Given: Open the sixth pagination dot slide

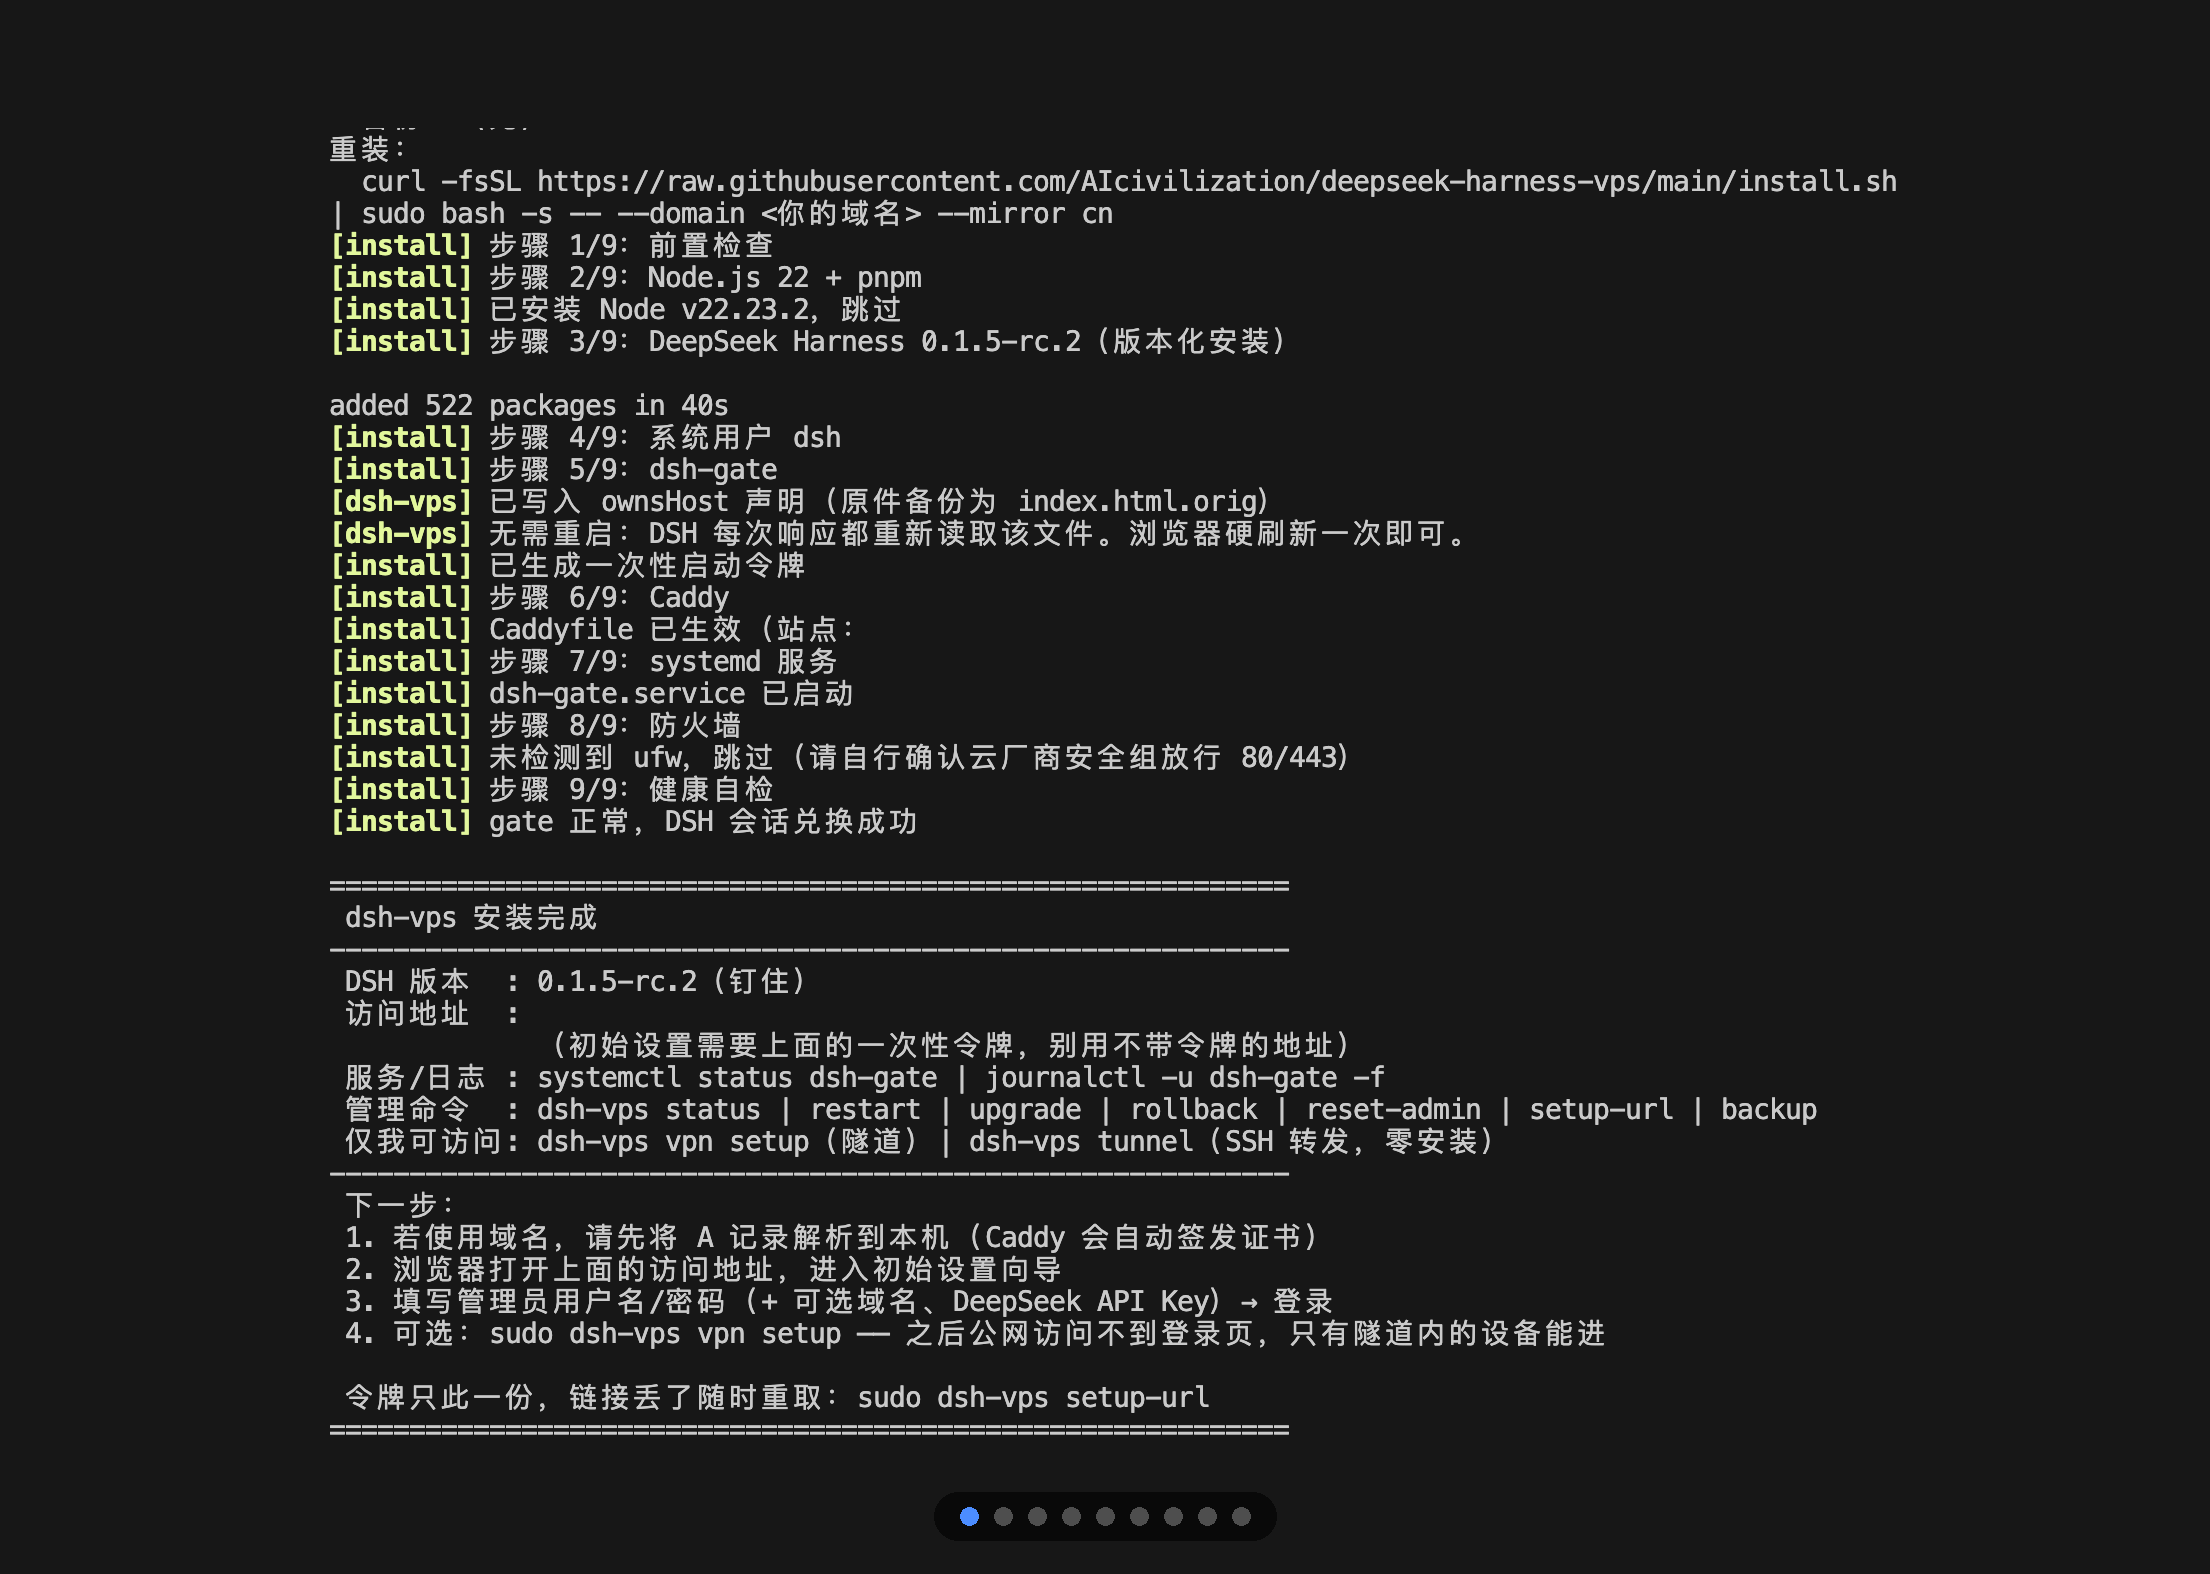Looking at the screenshot, I should click(1139, 1516).
